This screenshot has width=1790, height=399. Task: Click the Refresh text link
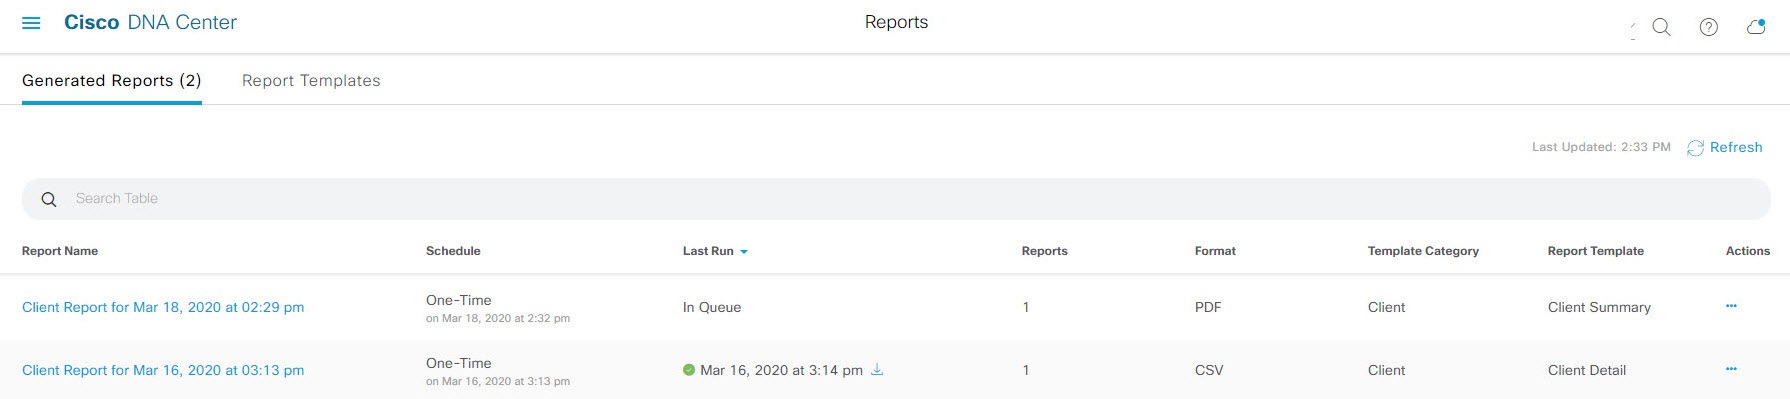(x=1736, y=147)
